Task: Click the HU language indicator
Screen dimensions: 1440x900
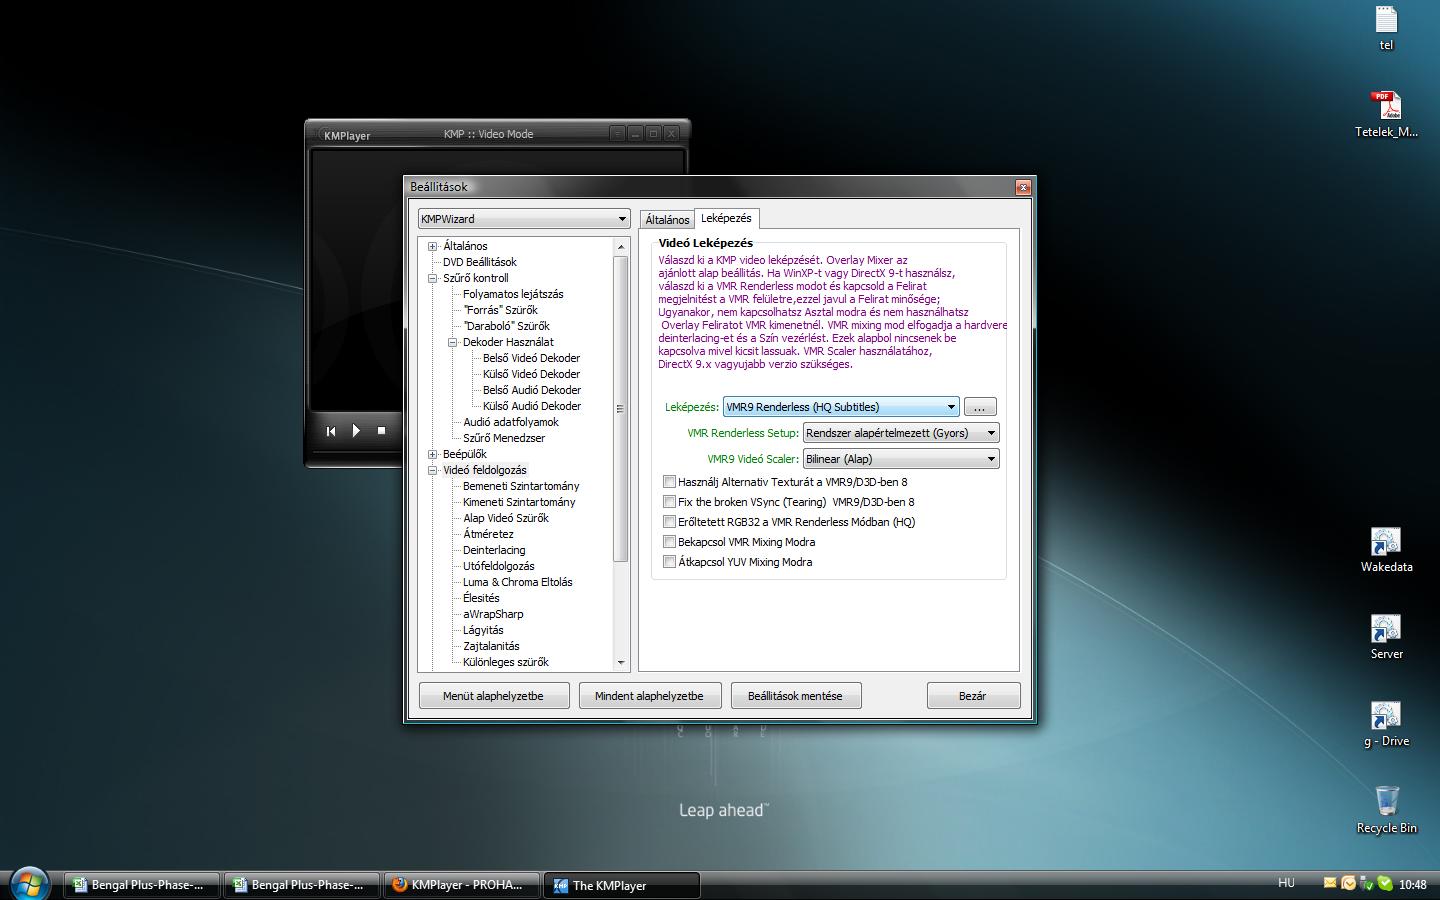Action: [x=1286, y=883]
